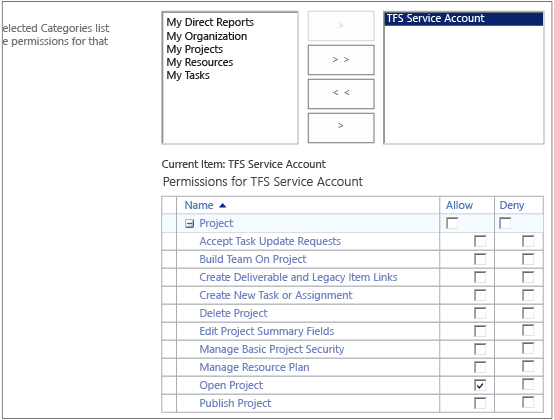Allow Manage Resource Plan

tap(480, 367)
